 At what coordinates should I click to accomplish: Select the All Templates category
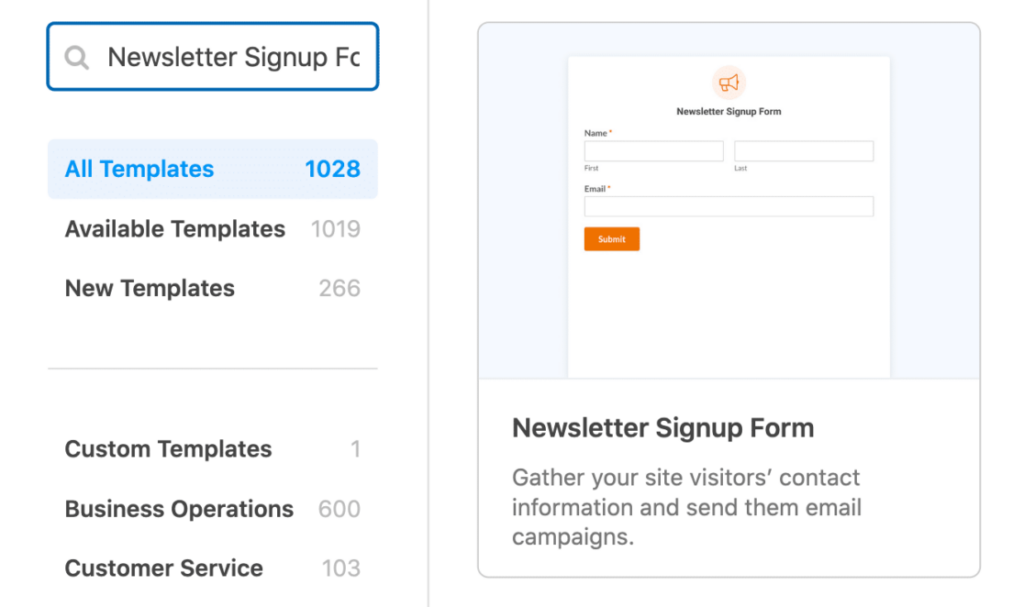click(x=137, y=169)
